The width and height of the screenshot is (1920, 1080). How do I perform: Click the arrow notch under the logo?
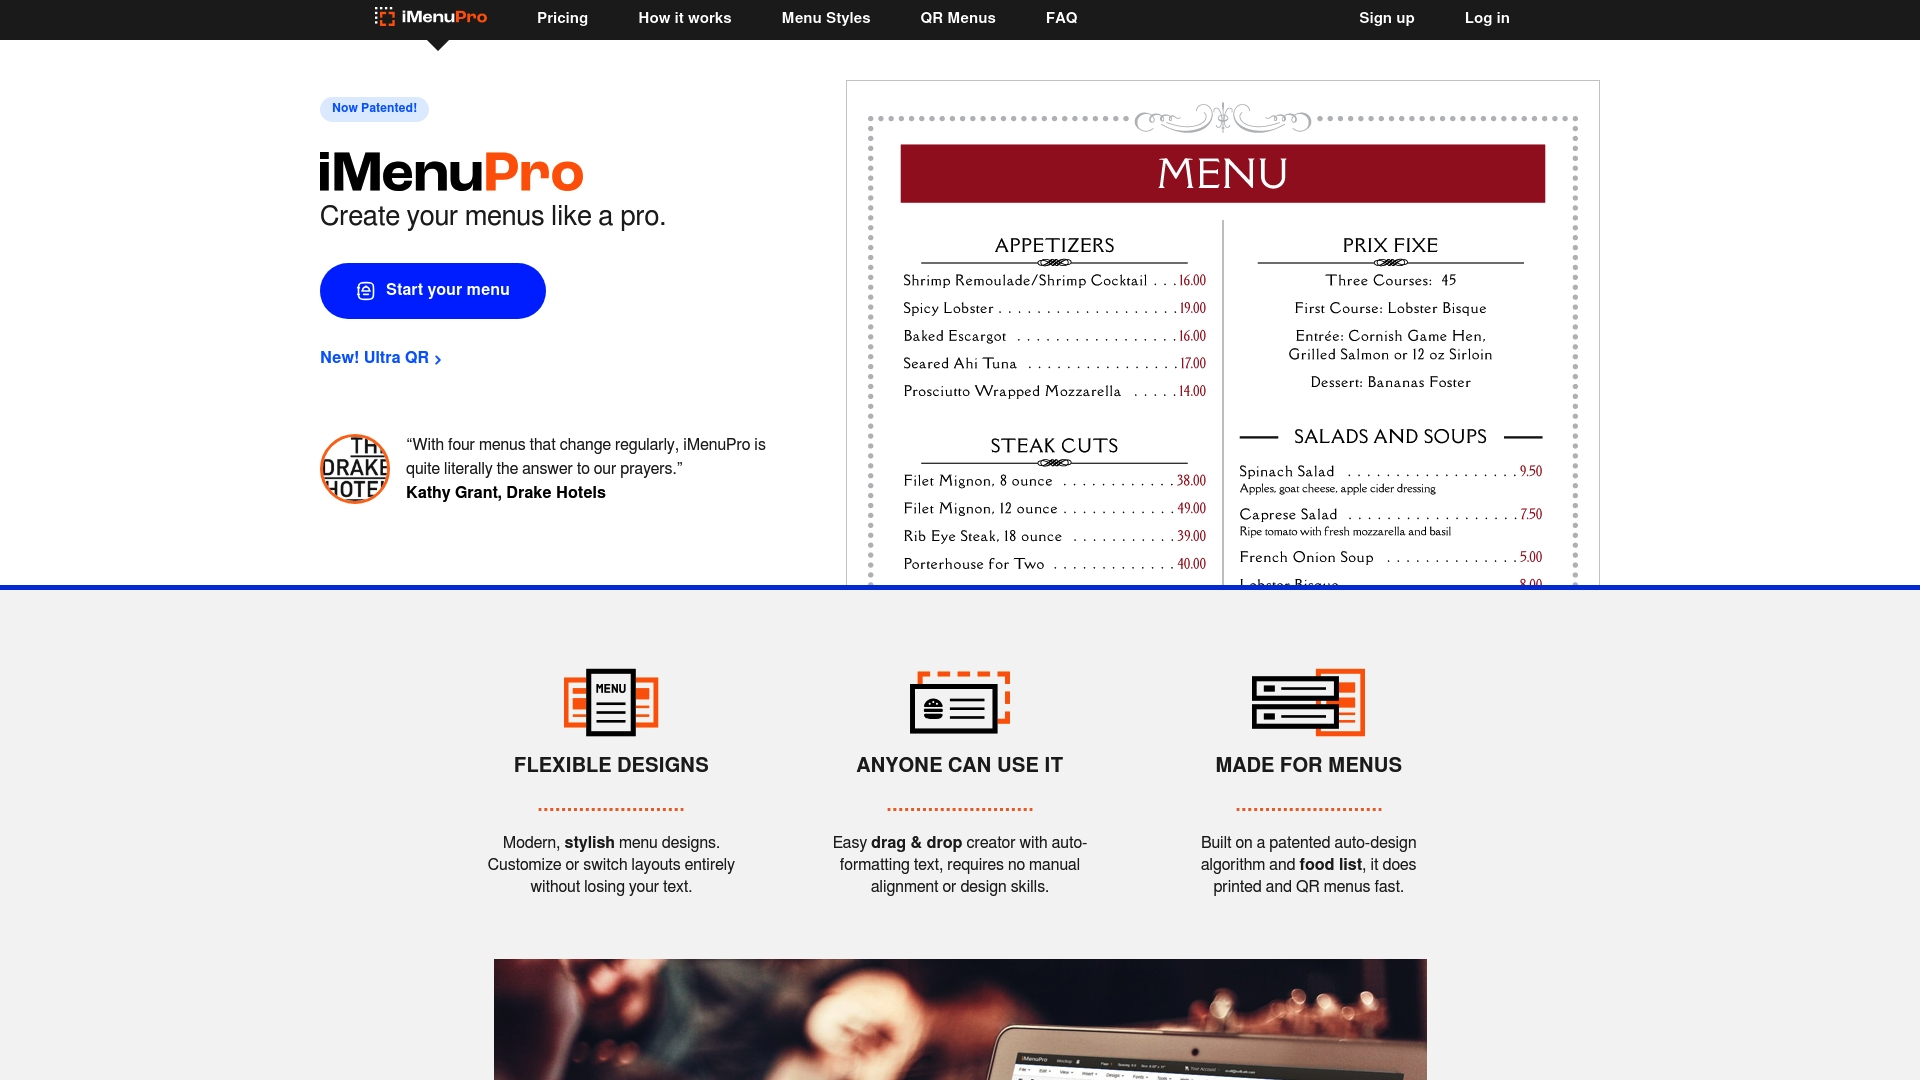438,44
